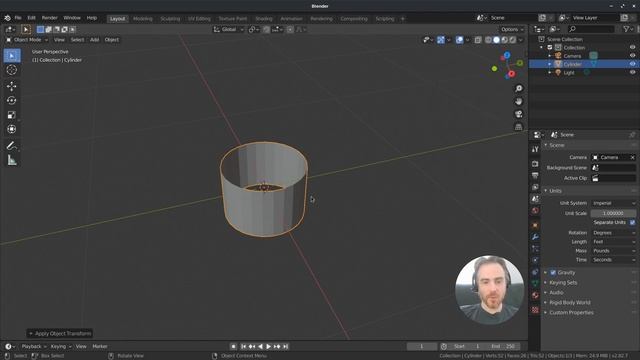Select the Move tool
This screenshot has height=360, width=640.
pyautogui.click(x=12, y=86)
